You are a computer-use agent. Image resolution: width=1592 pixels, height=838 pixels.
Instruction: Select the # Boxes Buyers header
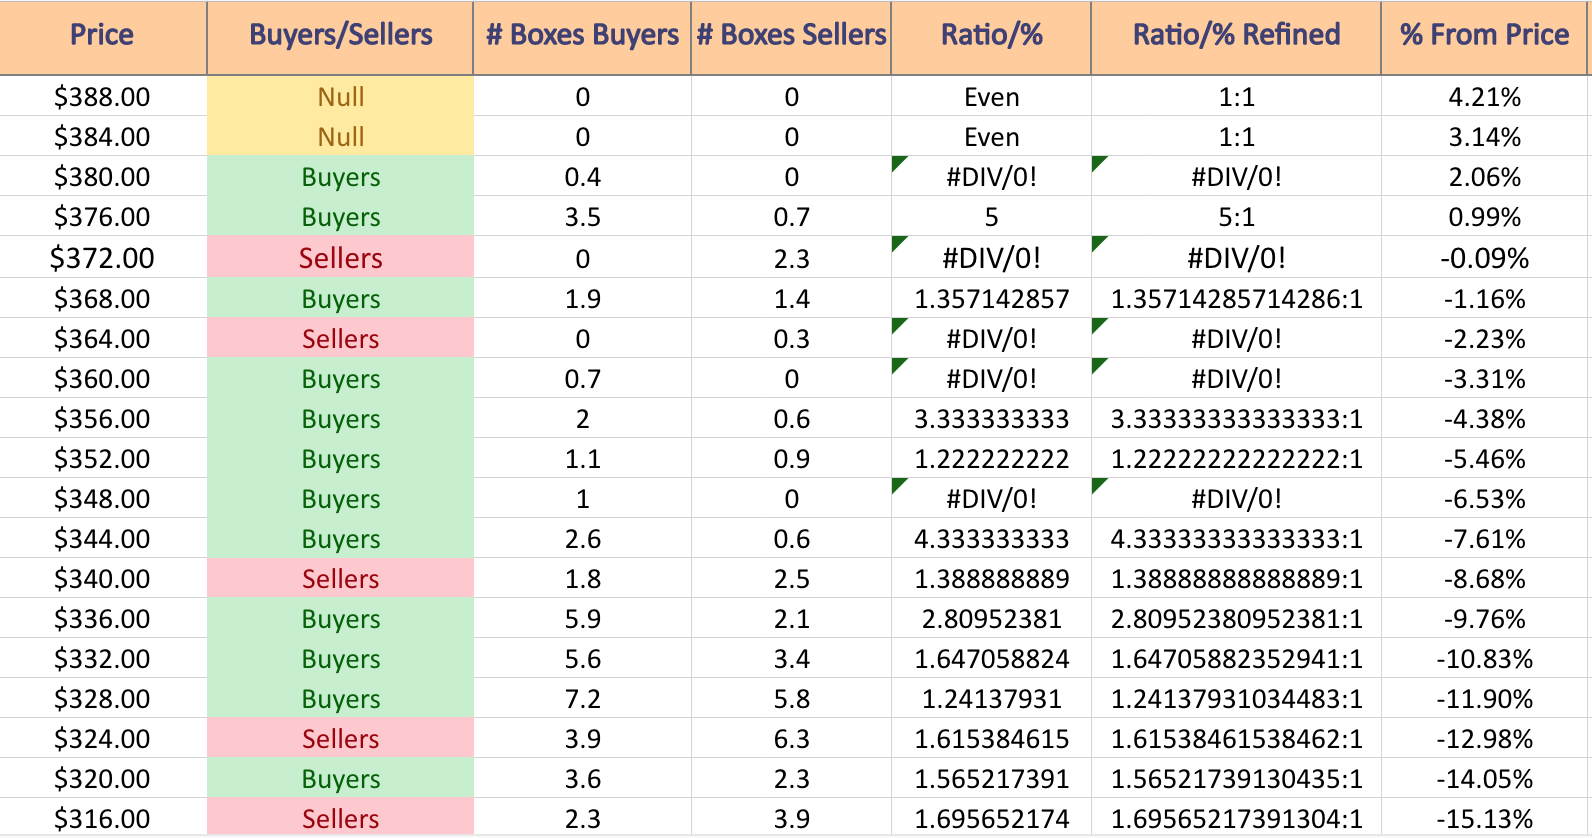pyautogui.click(x=582, y=36)
